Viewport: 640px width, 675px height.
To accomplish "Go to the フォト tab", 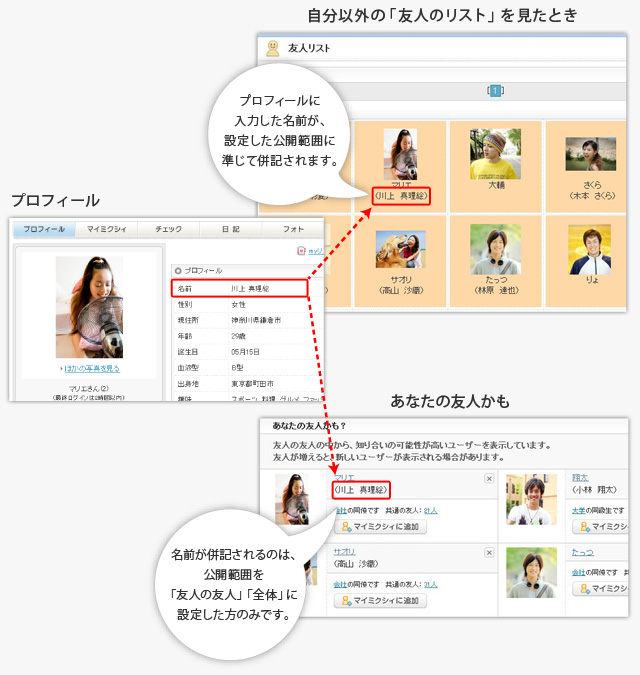I will (293, 229).
